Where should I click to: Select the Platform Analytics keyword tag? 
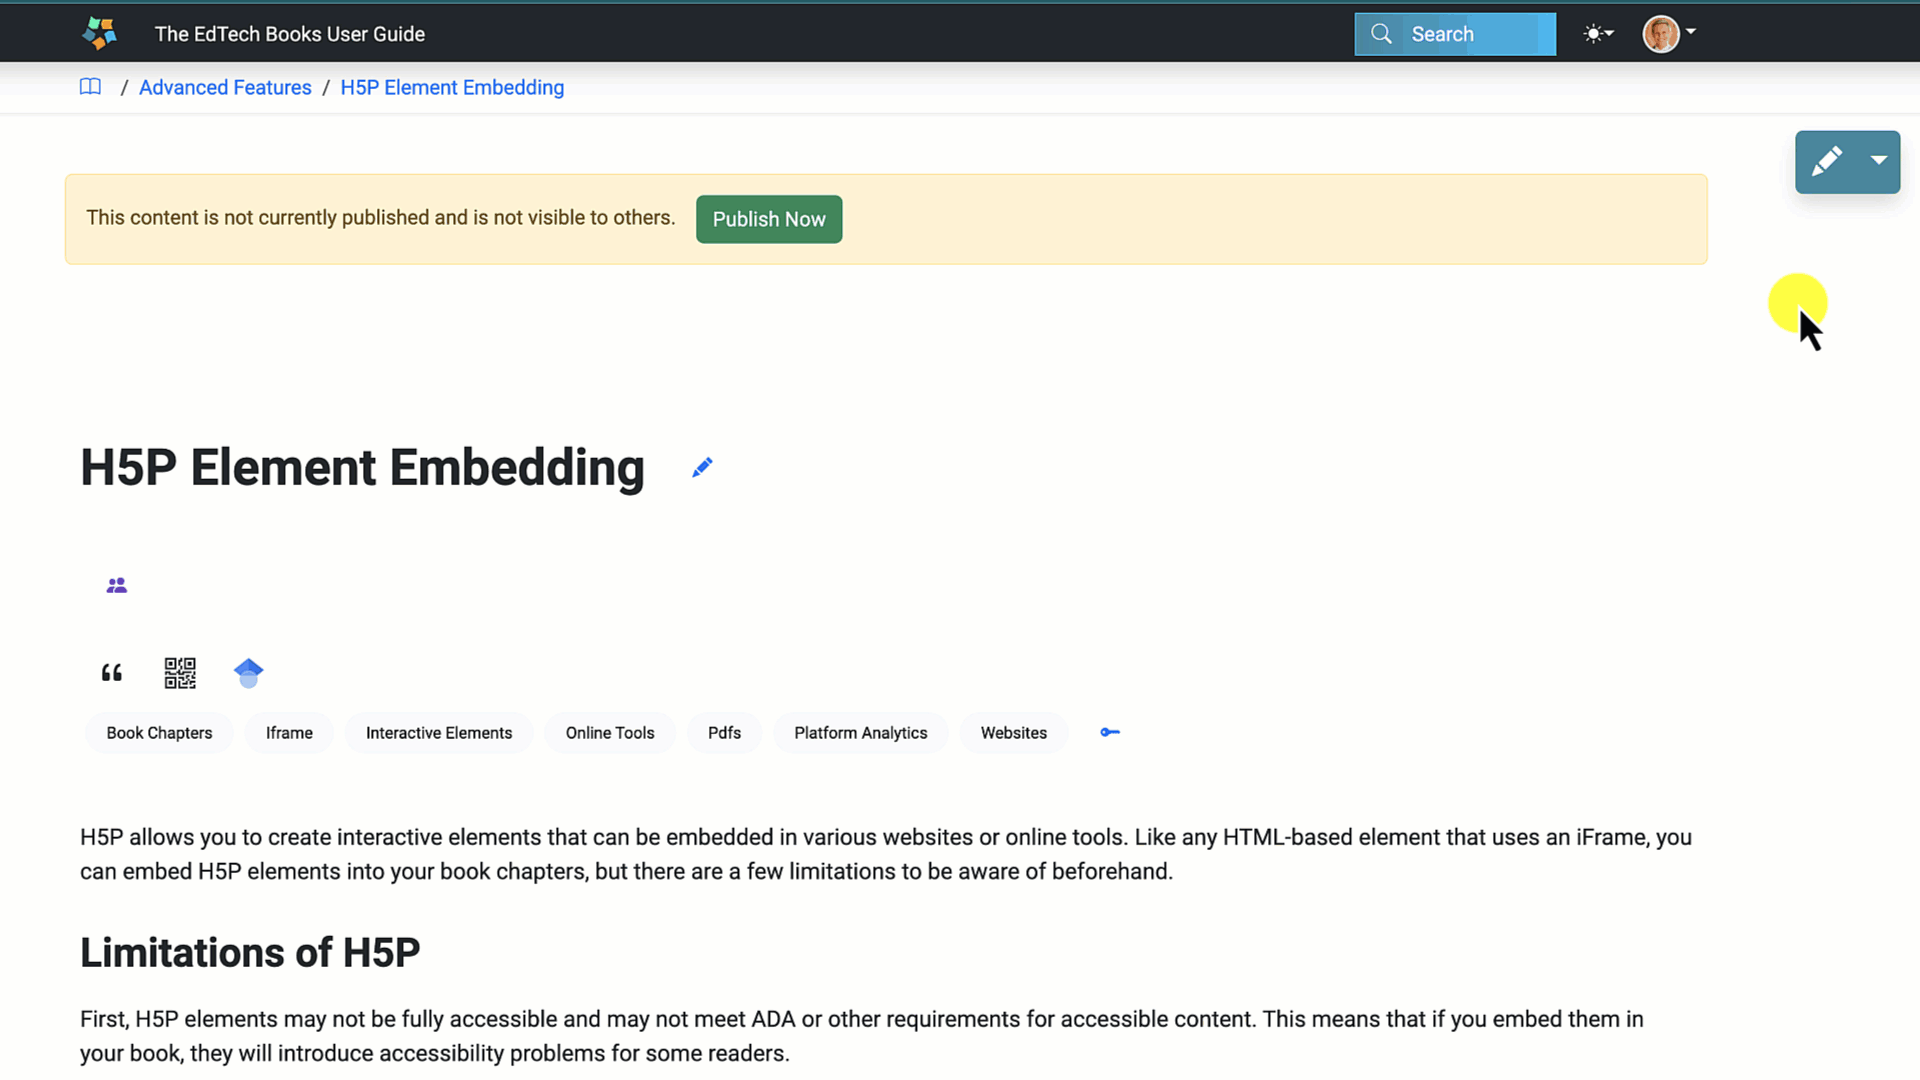[860, 733]
